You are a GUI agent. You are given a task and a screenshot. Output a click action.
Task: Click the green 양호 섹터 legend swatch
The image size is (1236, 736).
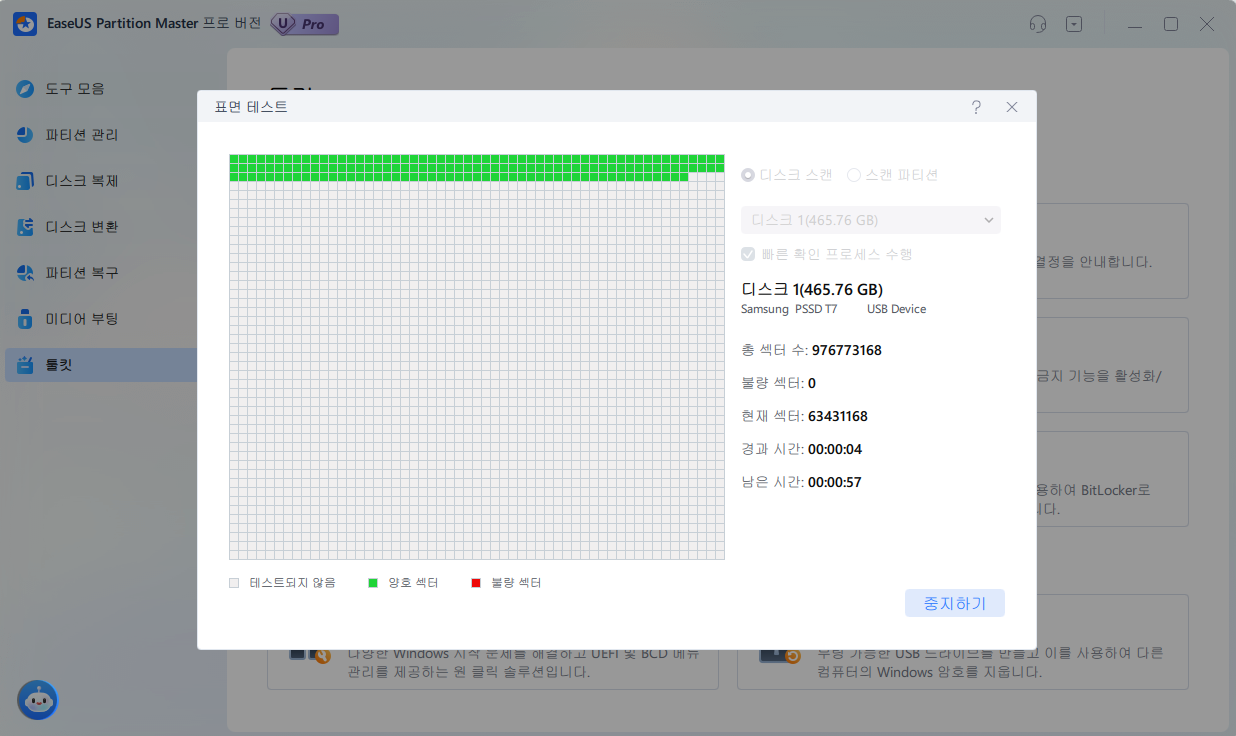pyautogui.click(x=374, y=582)
